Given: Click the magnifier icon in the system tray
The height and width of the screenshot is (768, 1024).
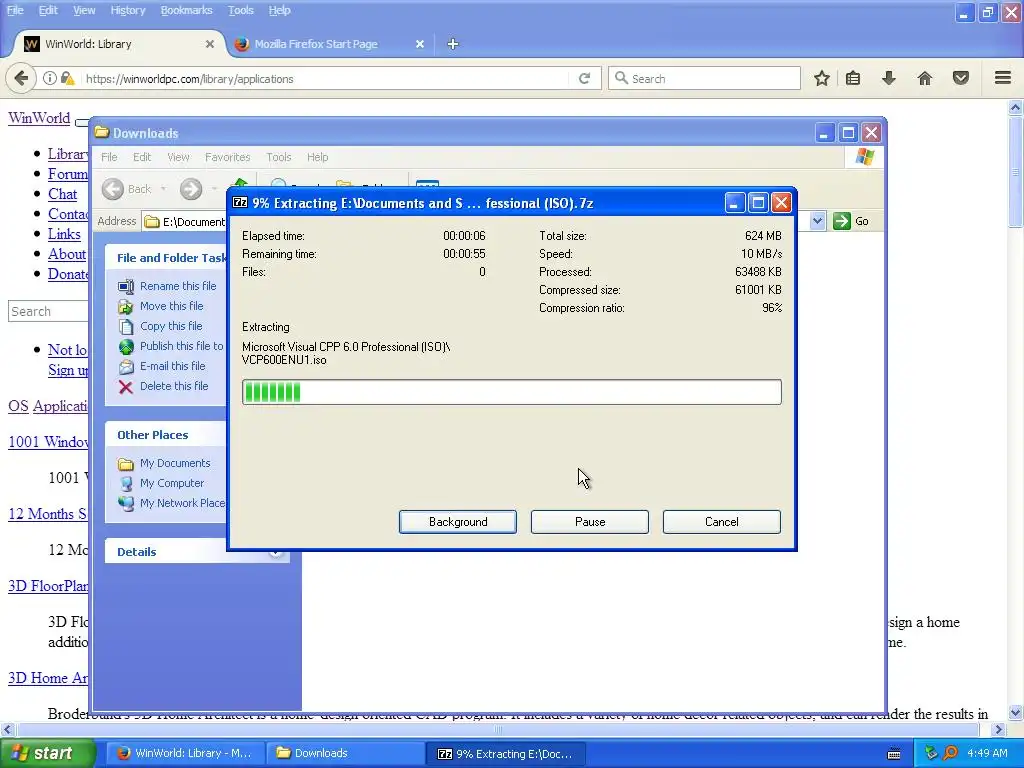Looking at the screenshot, I should click(x=950, y=753).
